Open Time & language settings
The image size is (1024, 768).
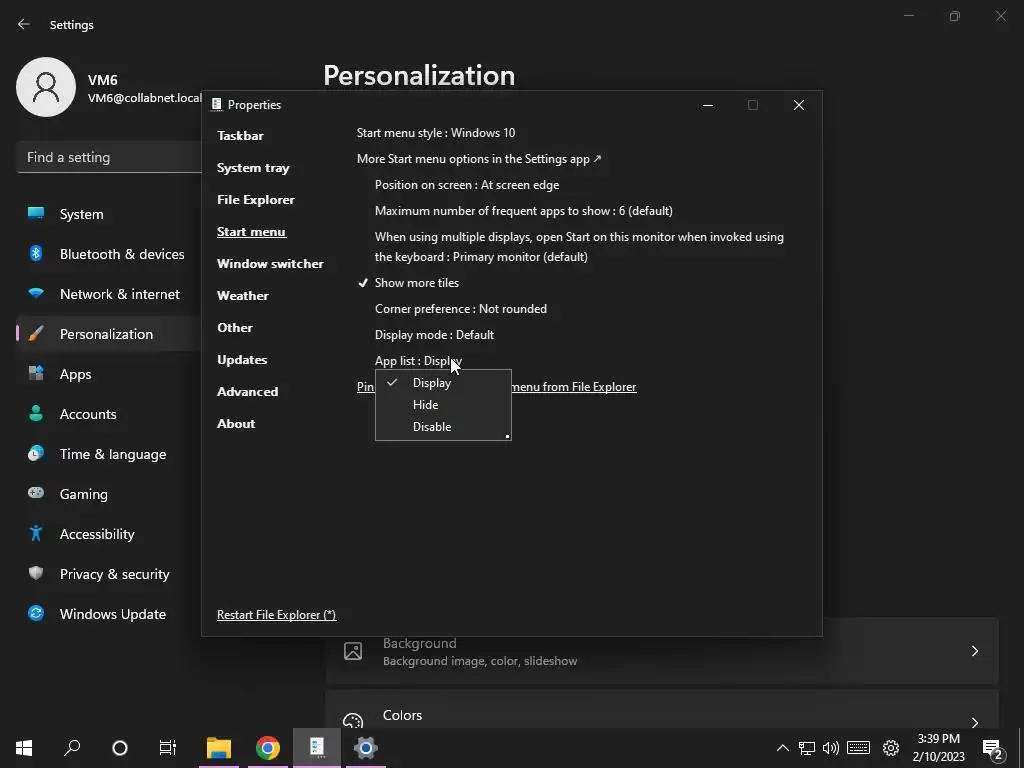109,454
